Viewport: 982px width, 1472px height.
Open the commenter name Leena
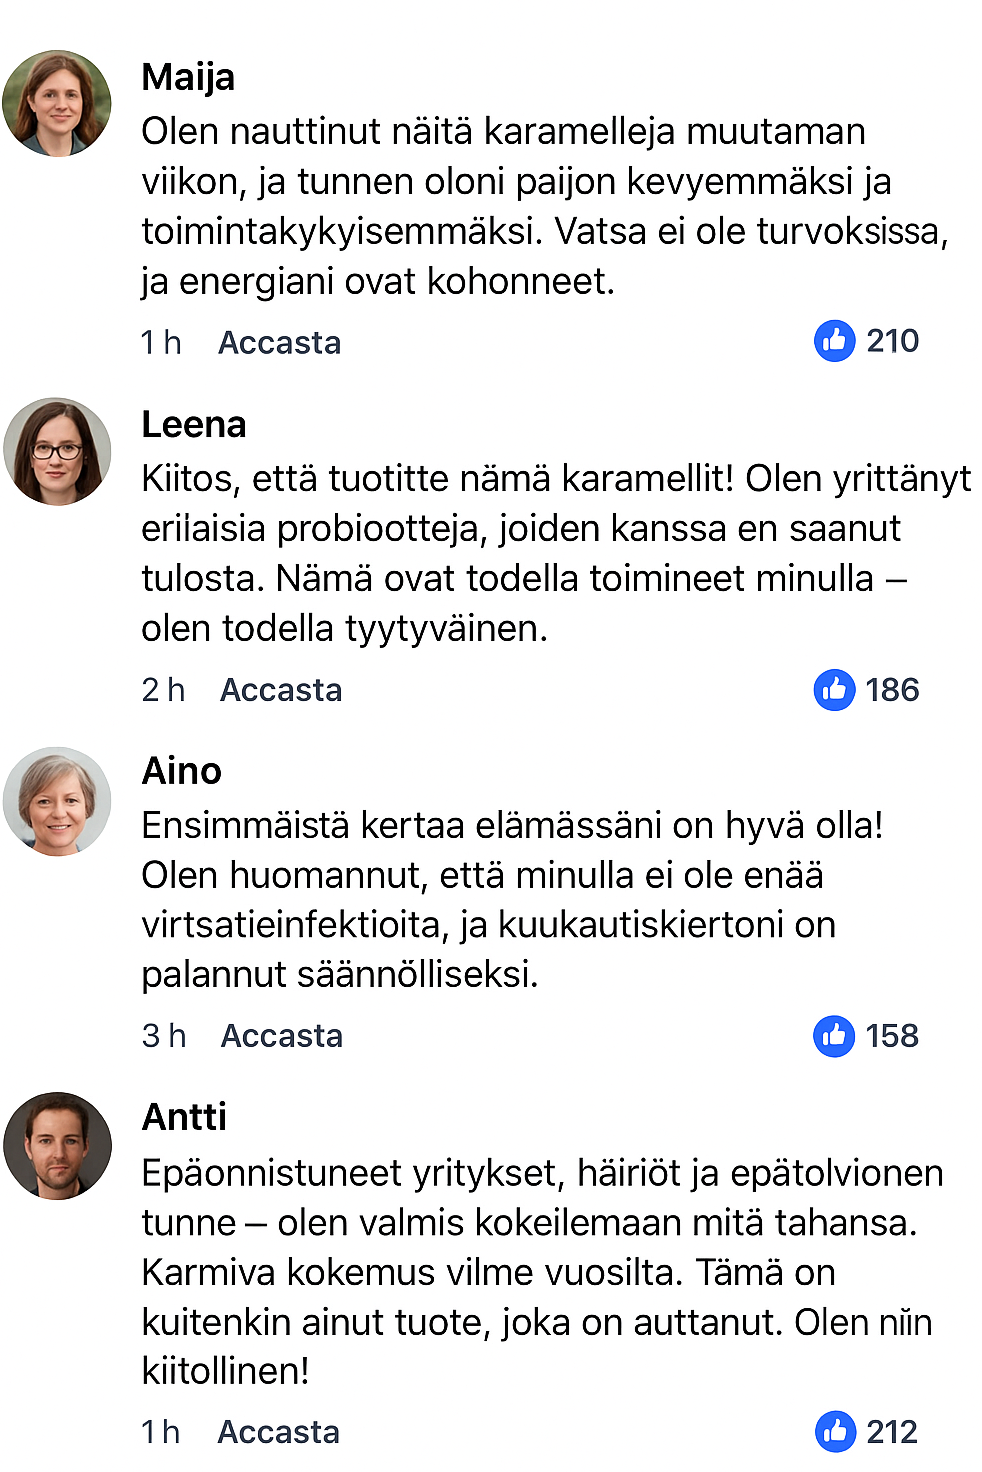pos(194,424)
